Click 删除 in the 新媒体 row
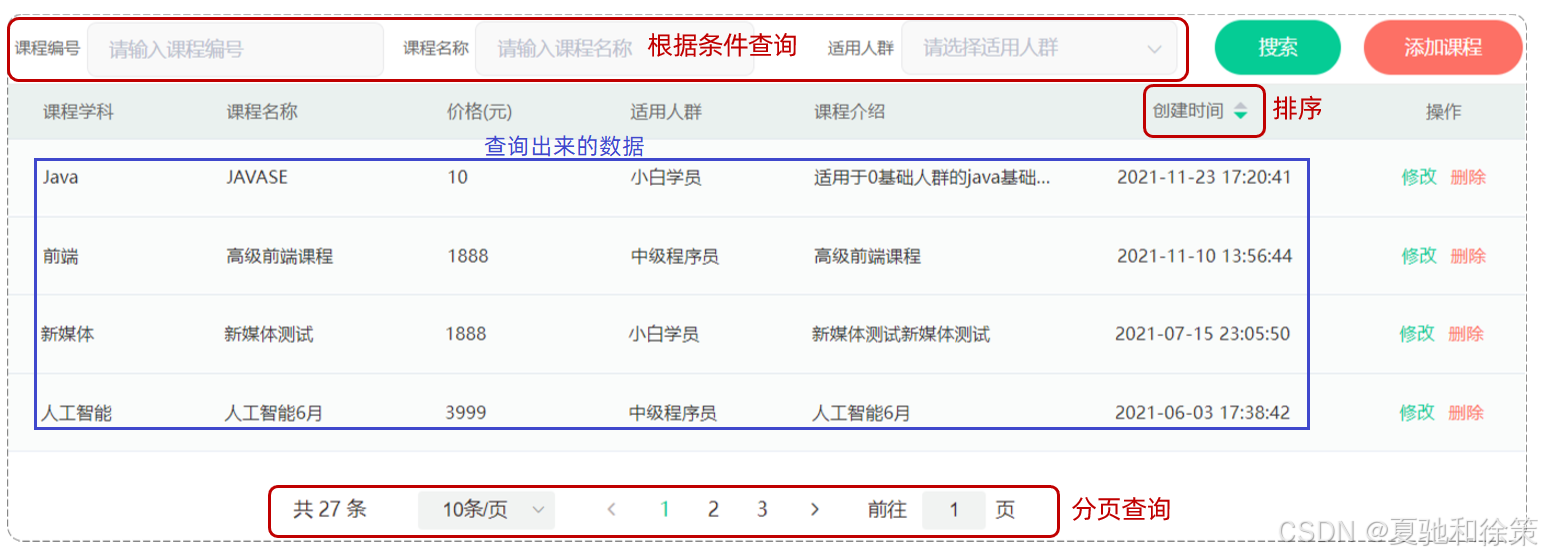The height and width of the screenshot is (558, 1542). pos(1465,334)
